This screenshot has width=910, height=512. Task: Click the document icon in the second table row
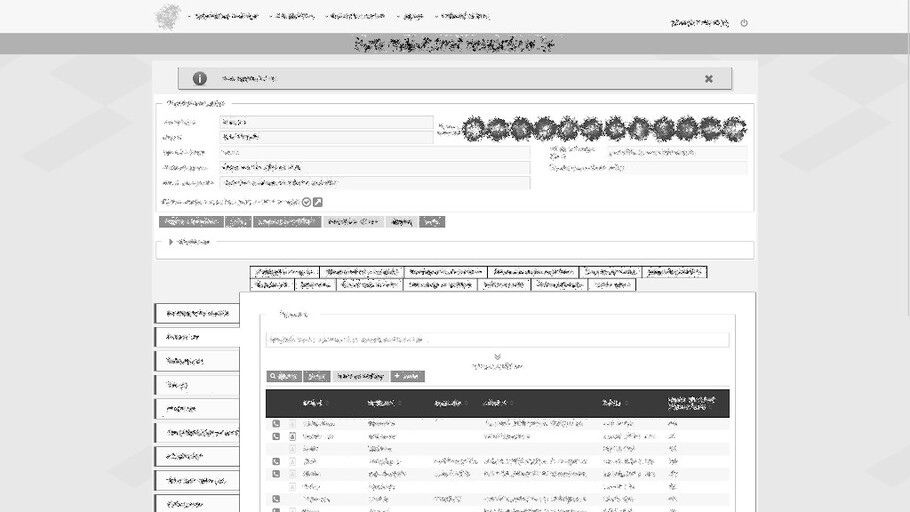click(292, 437)
